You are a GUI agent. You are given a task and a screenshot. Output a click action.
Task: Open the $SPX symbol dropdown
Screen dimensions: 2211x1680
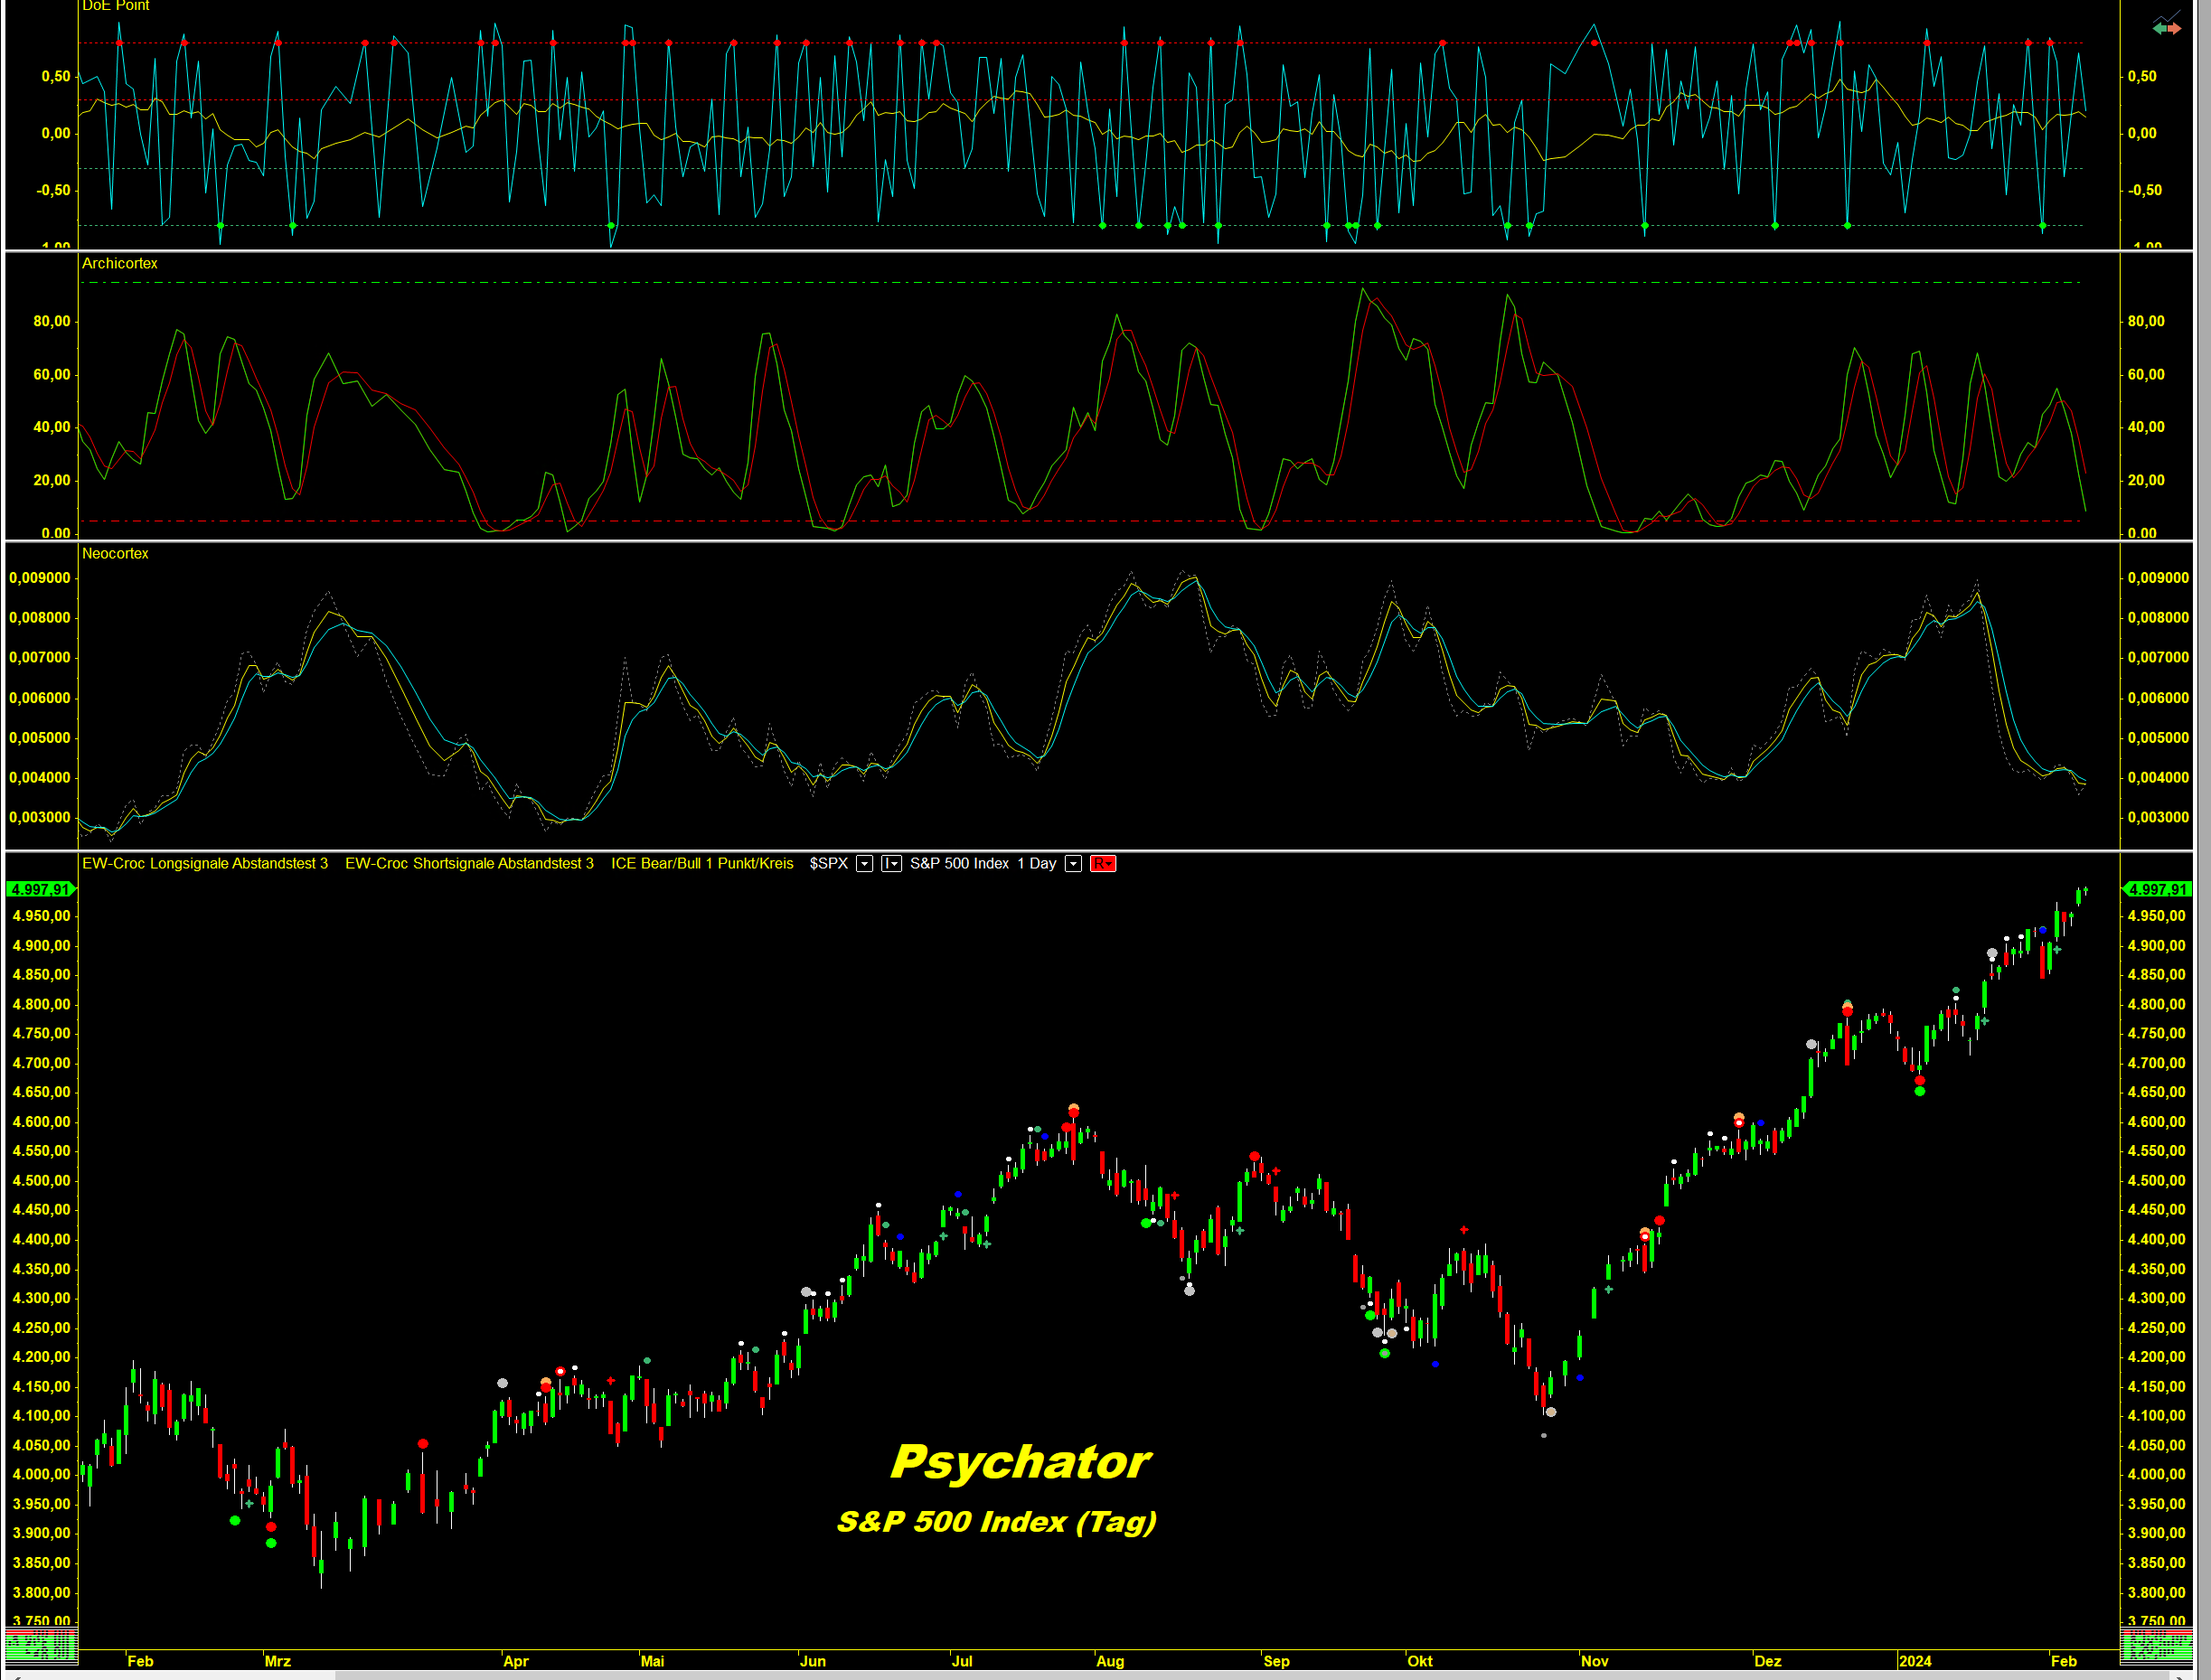pos(865,864)
